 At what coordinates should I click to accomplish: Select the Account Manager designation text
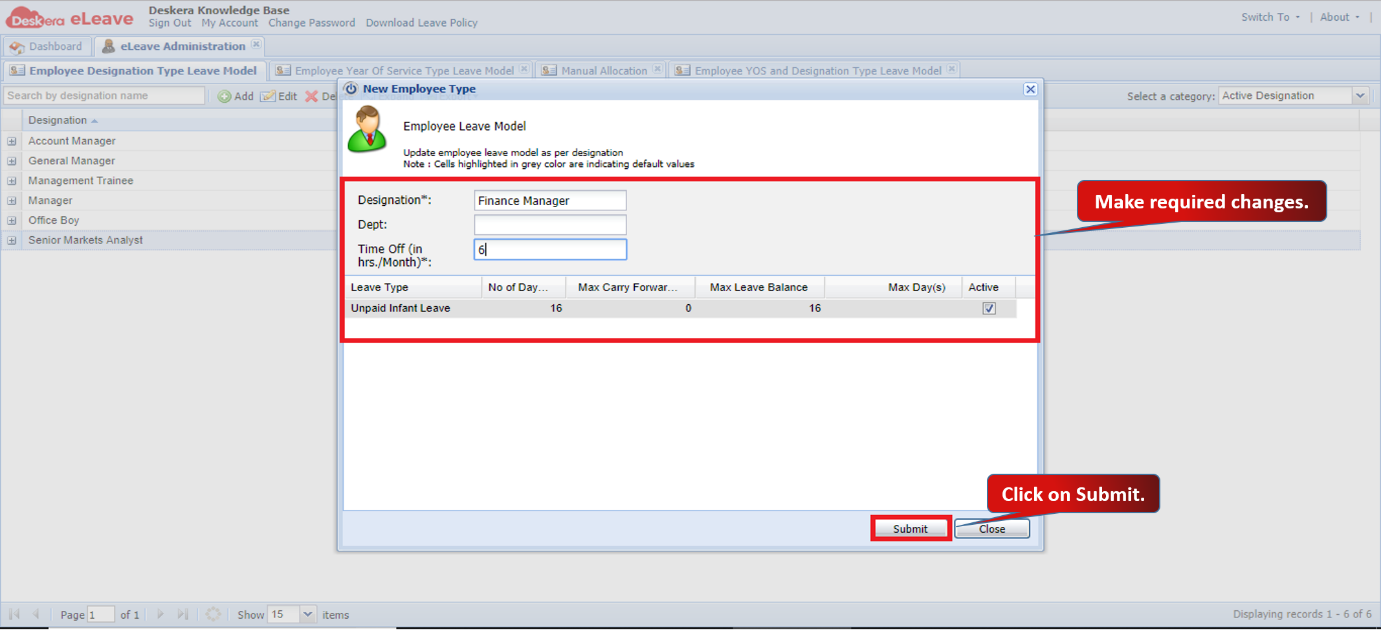[x=72, y=141]
